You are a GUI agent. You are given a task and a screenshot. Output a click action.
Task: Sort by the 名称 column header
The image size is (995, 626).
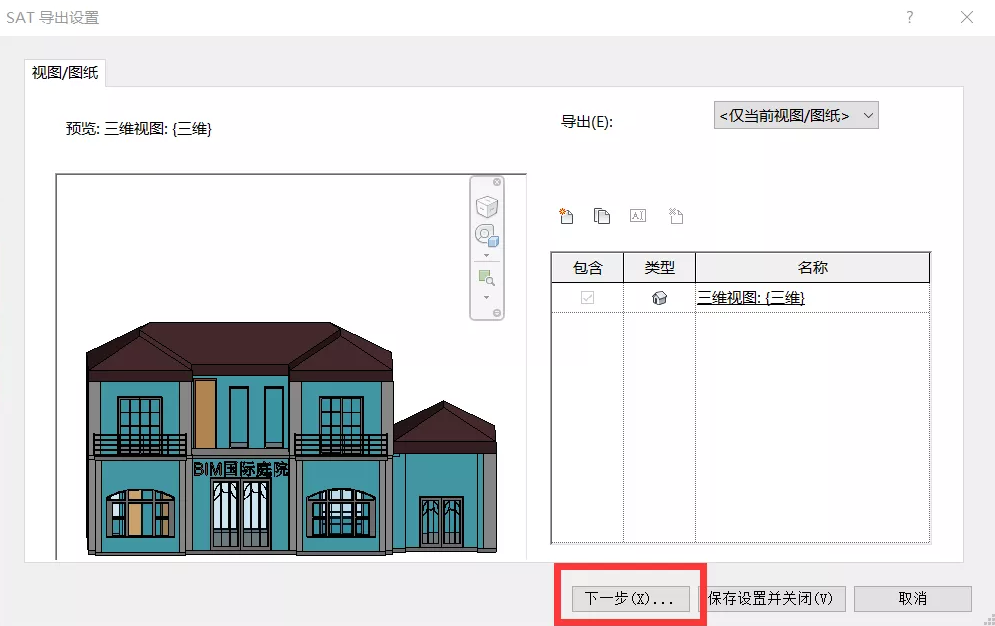pos(812,268)
